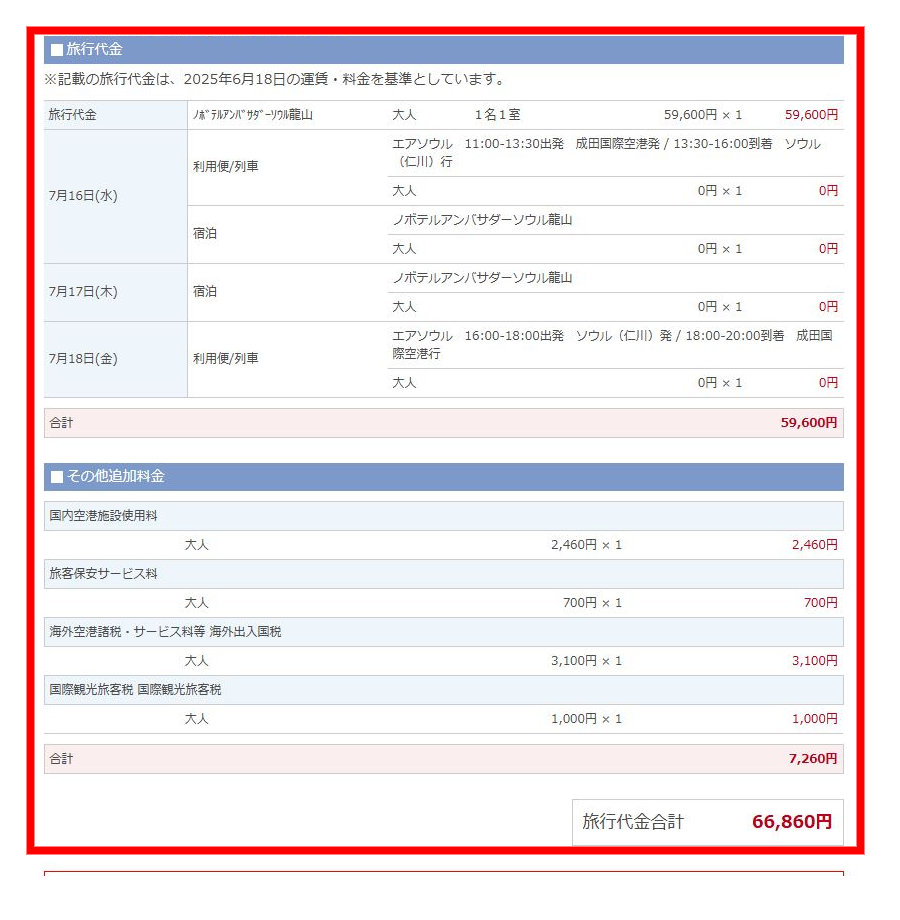Click the 旅行代金 row label cell
The width and height of the screenshot is (900, 920).
point(116,115)
